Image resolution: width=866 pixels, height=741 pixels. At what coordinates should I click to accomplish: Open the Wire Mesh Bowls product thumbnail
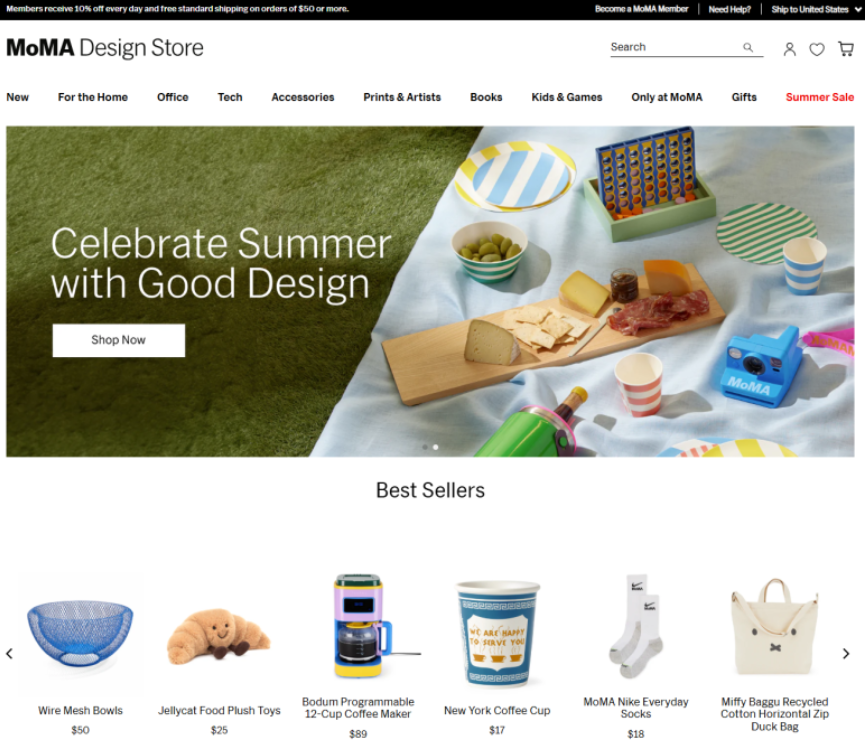pyautogui.click(x=80, y=633)
